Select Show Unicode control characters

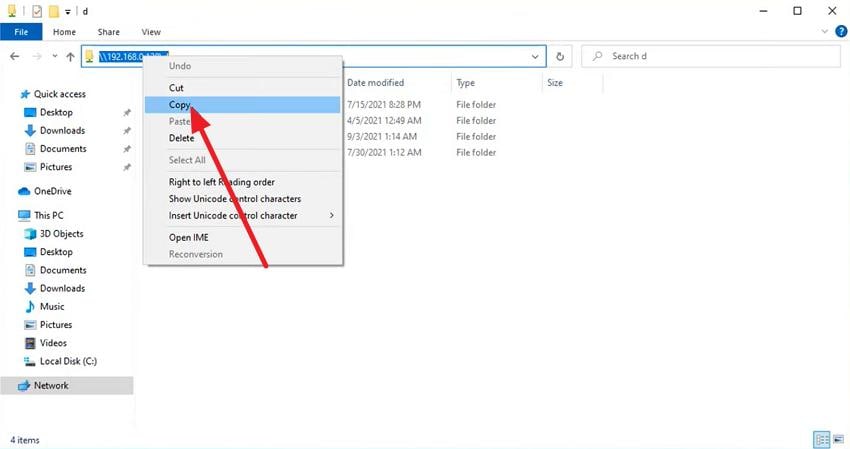[243, 199]
